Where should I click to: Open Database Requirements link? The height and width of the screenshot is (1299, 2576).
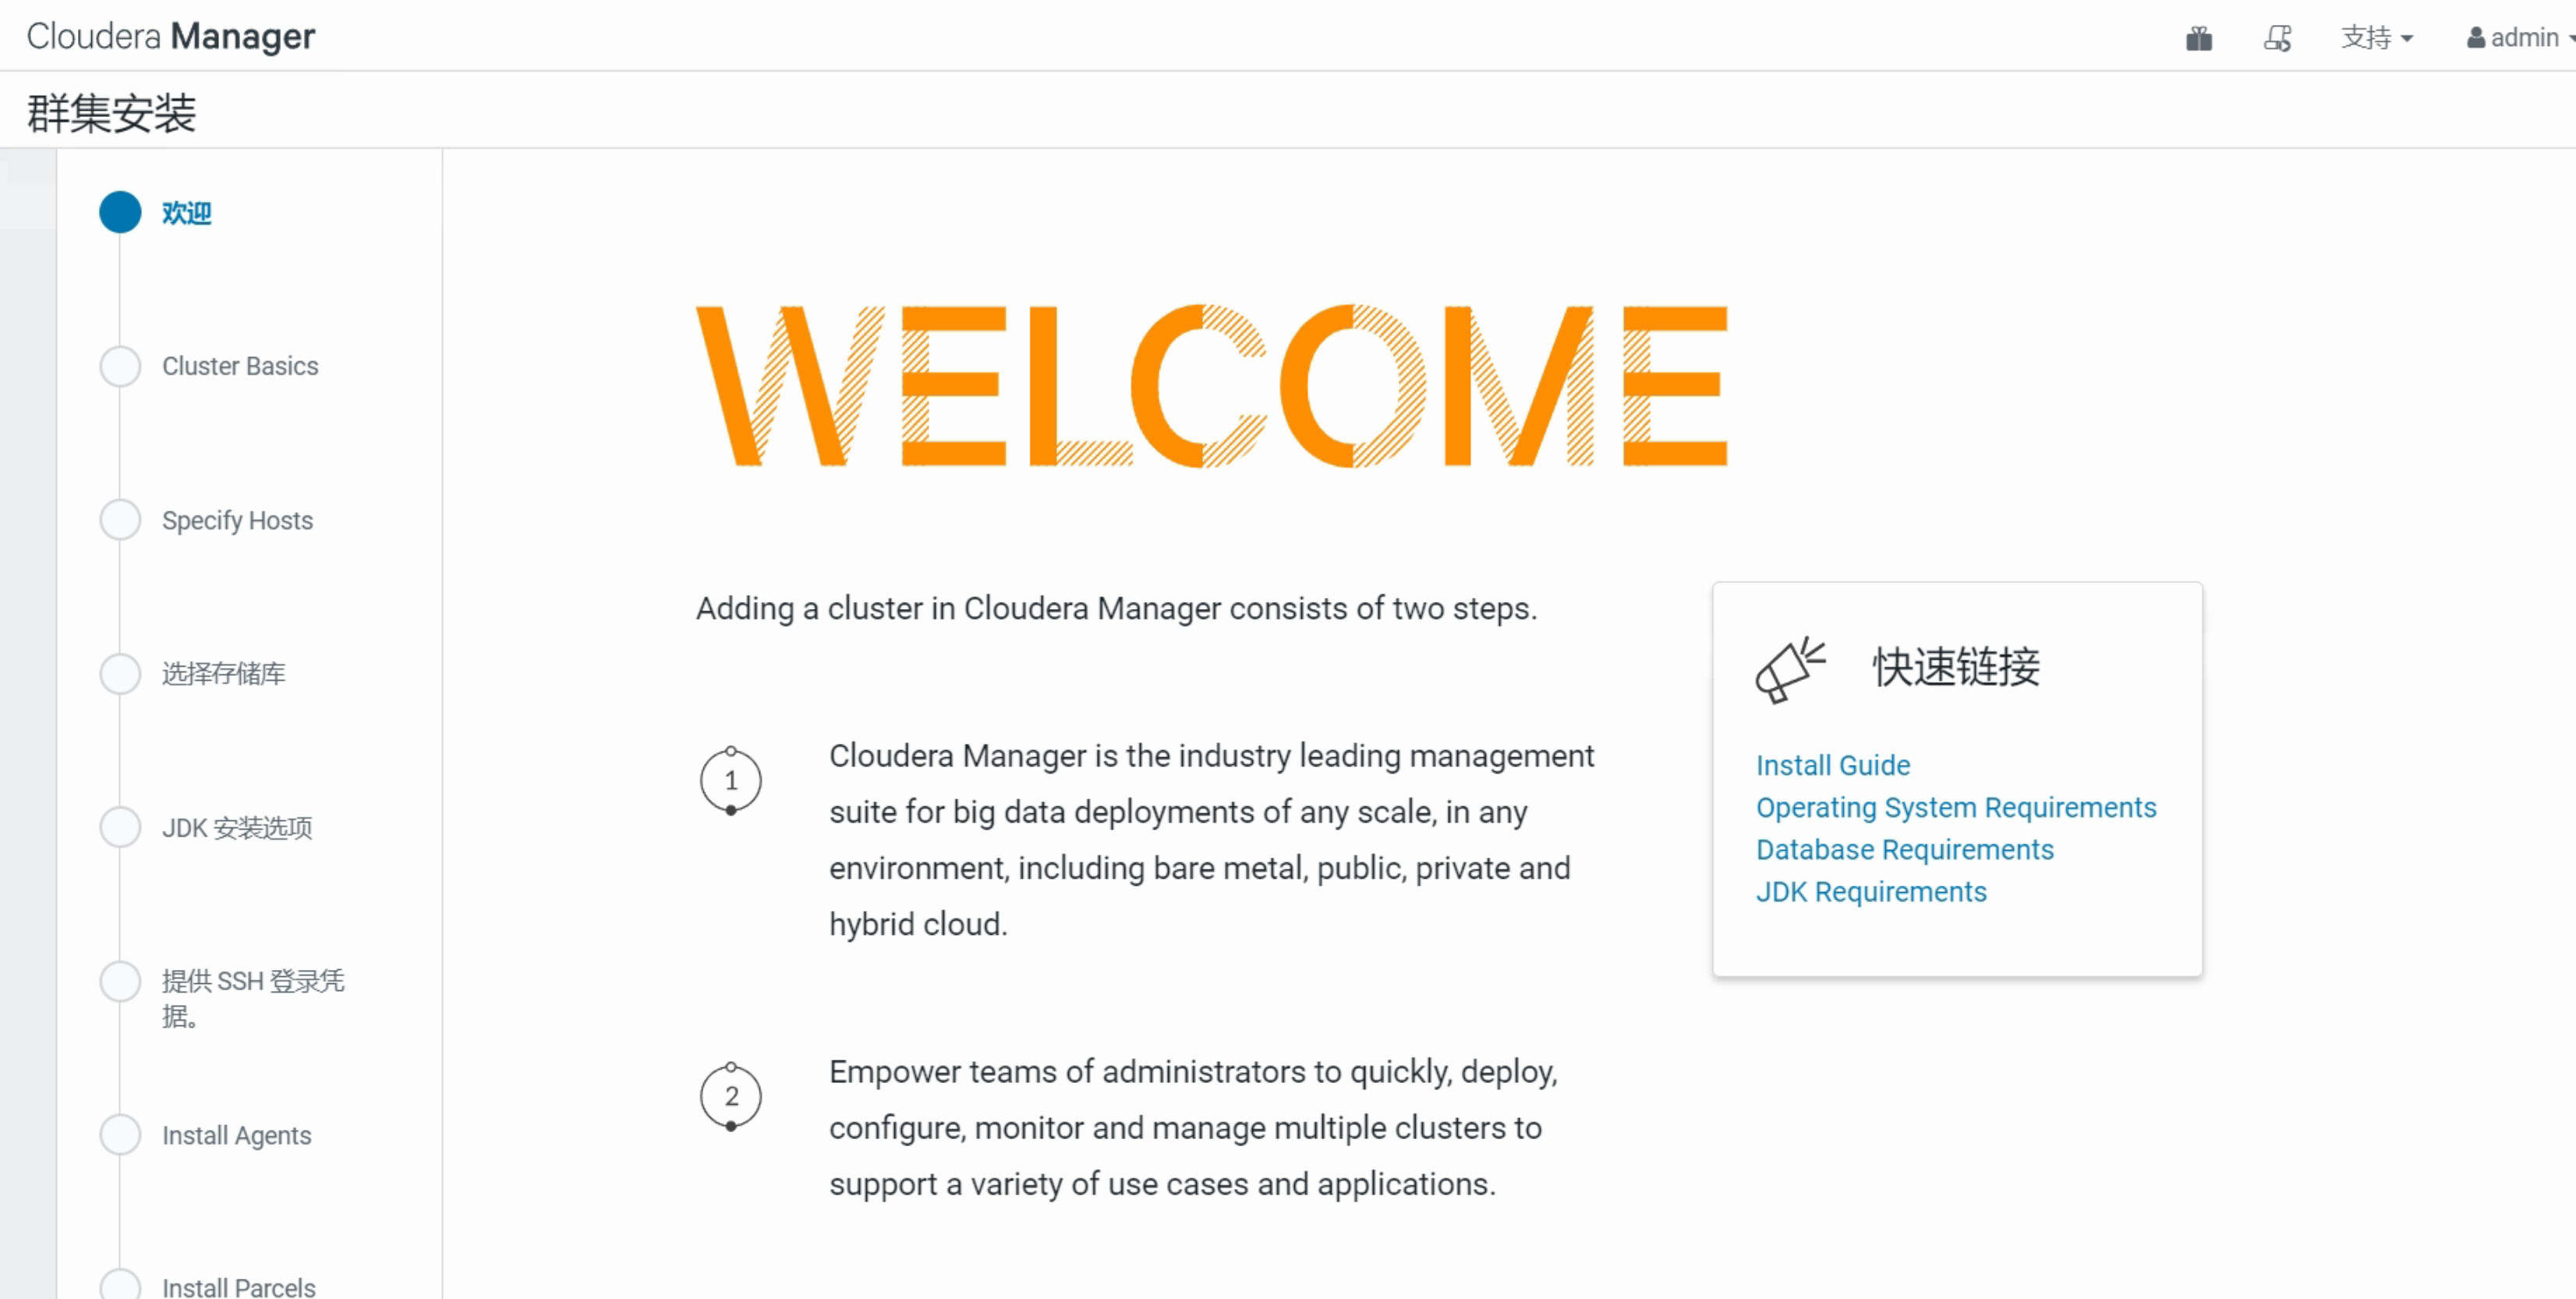coord(1904,849)
